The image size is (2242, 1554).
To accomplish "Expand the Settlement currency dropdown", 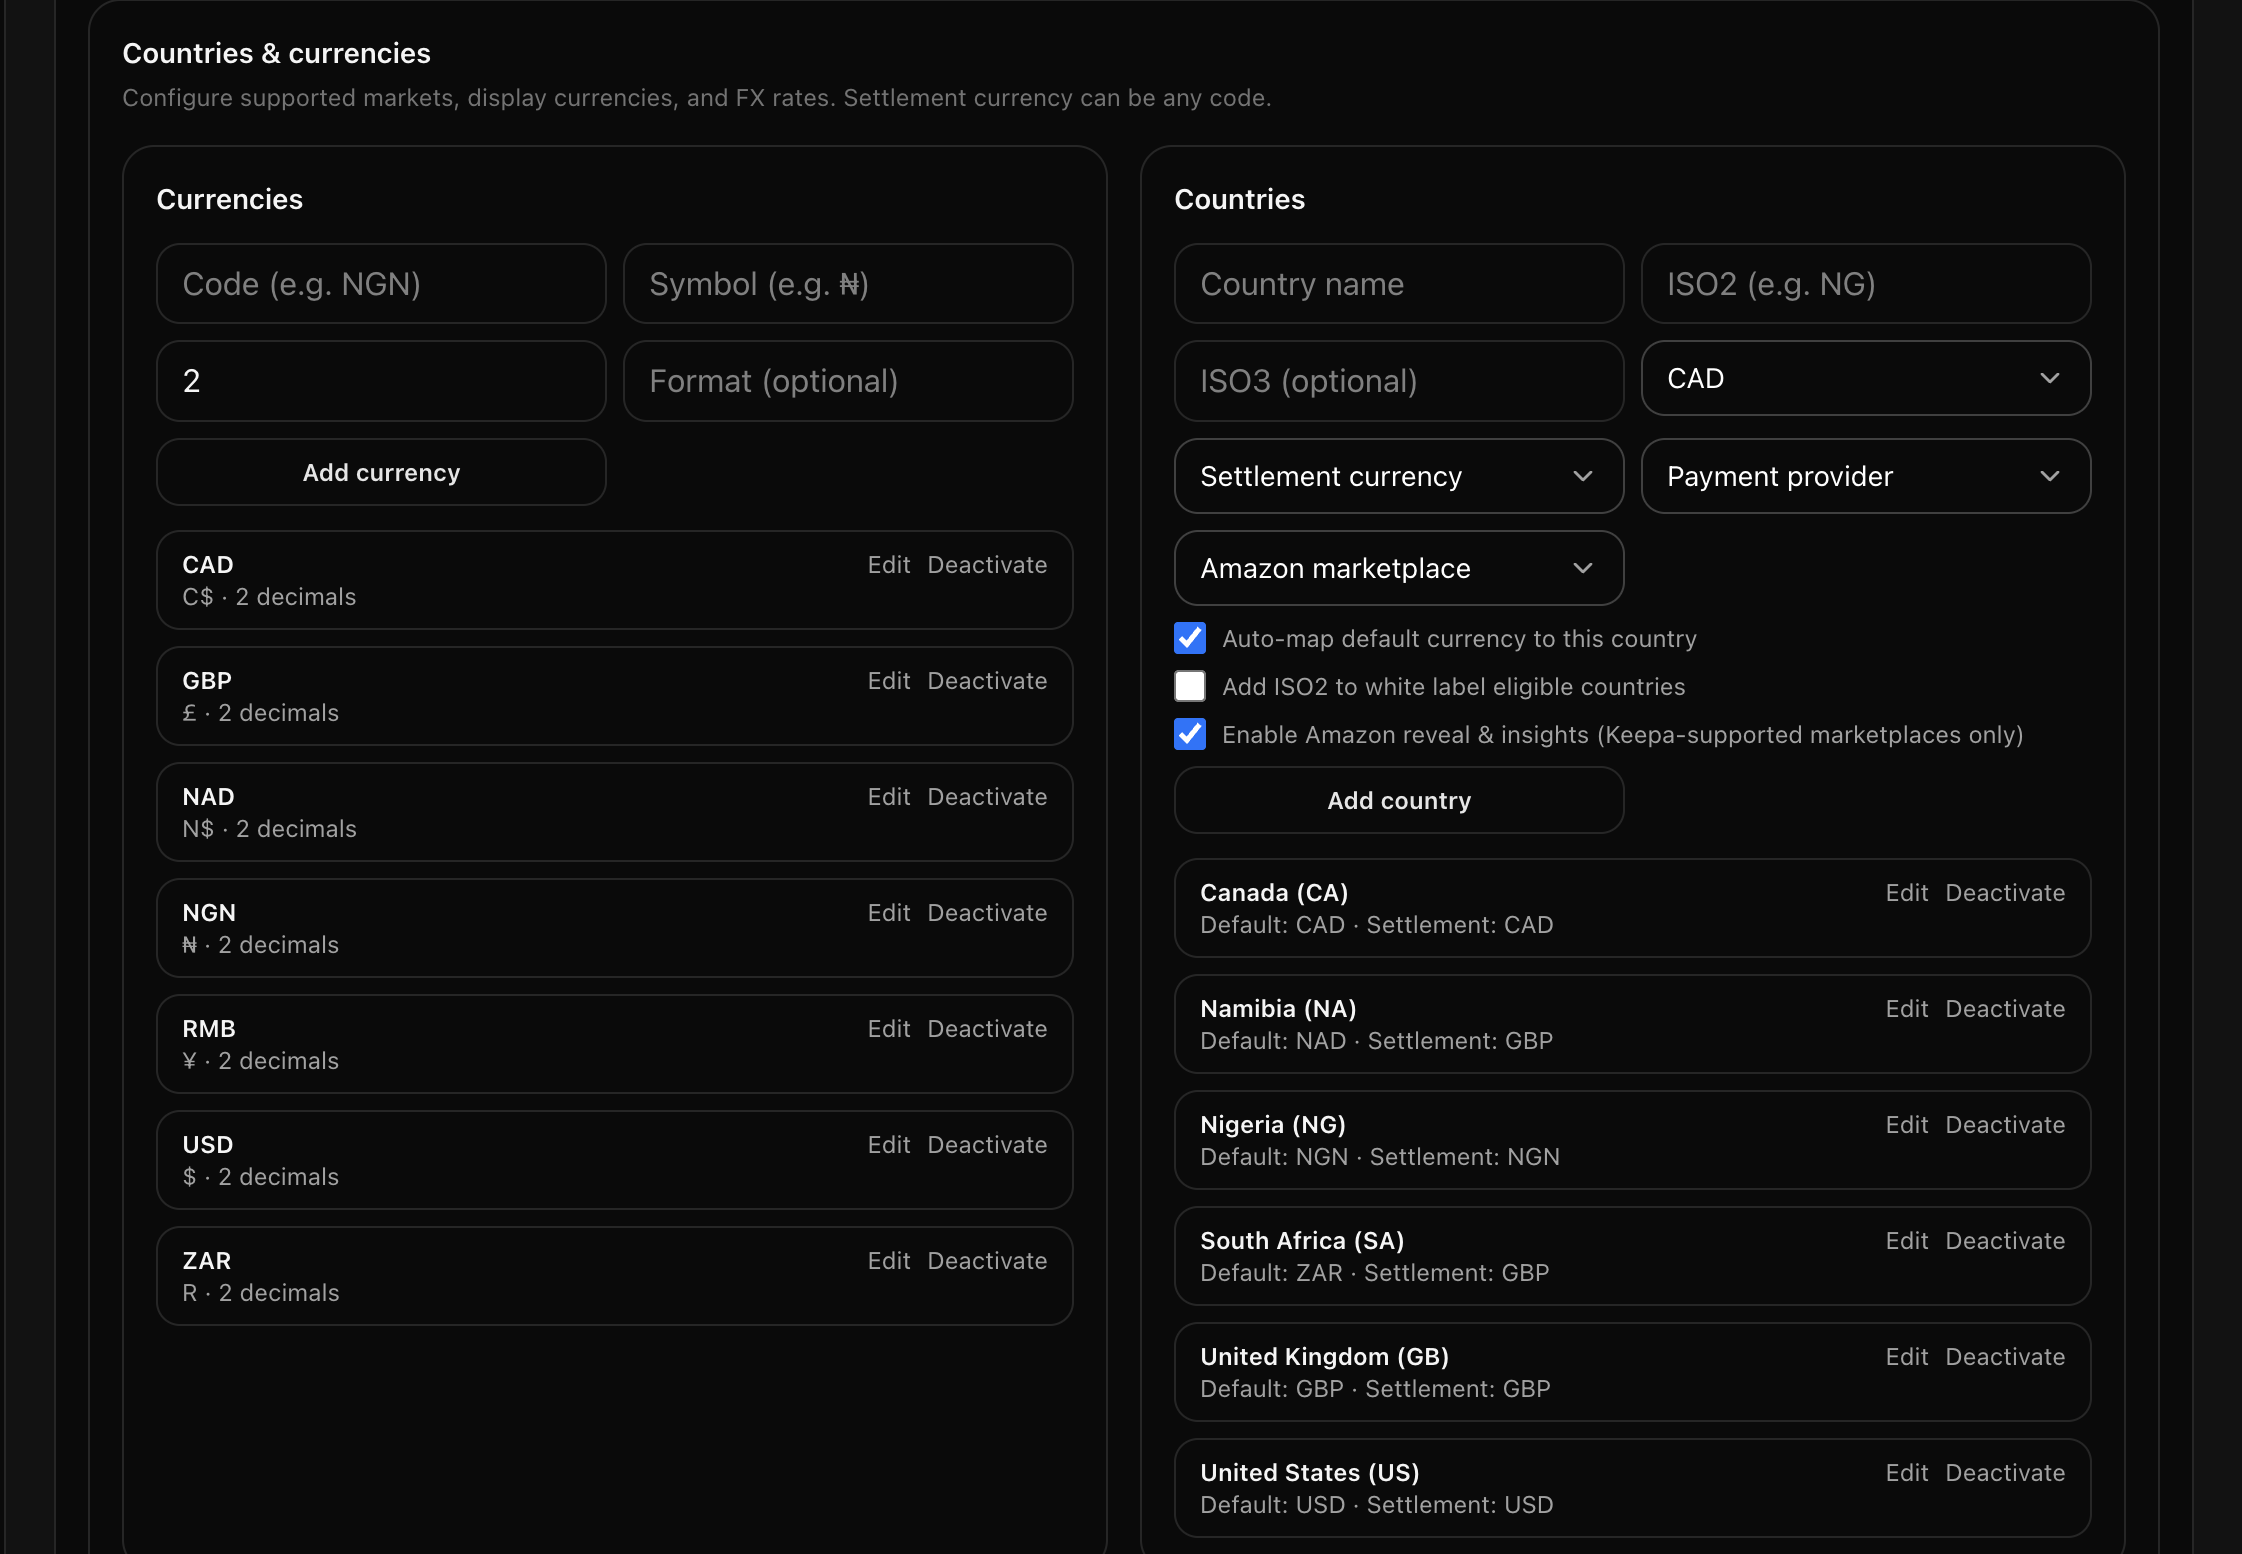I will 1397,477.
